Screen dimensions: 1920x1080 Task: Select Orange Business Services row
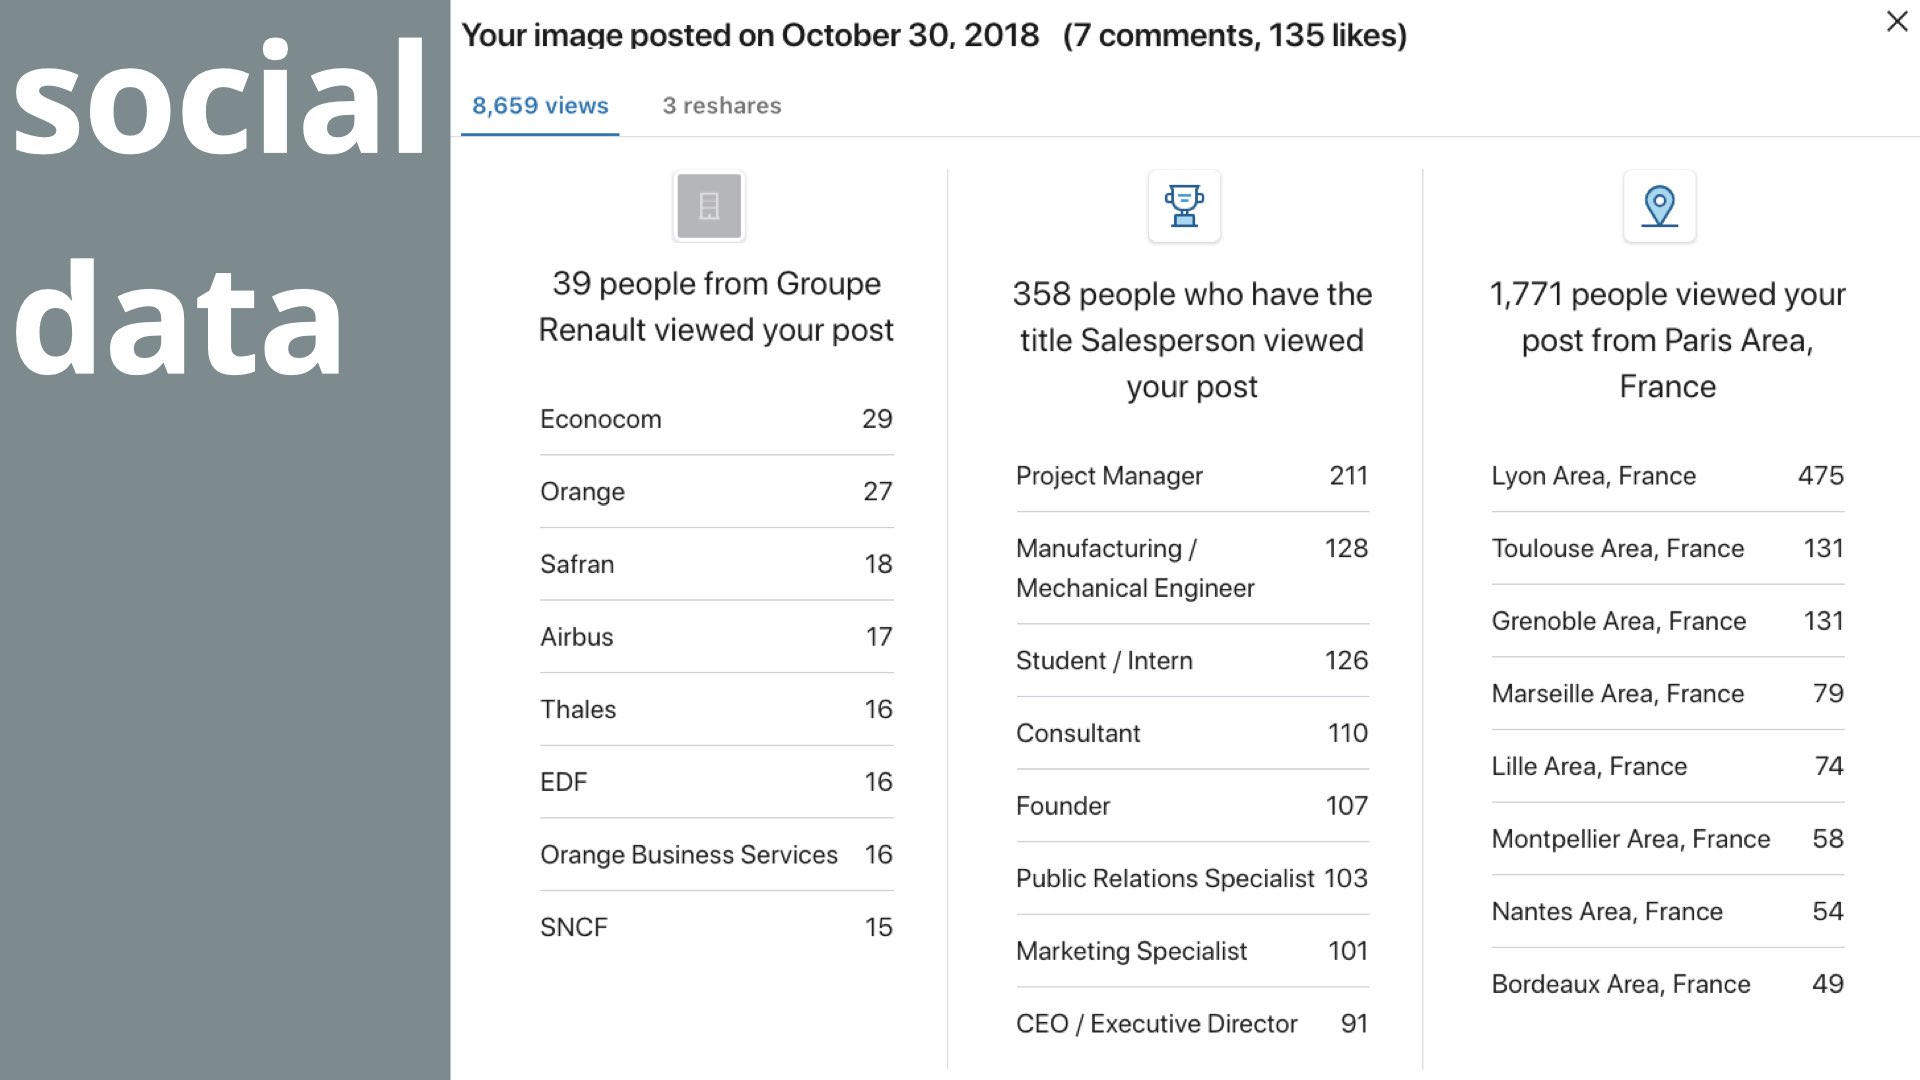pyautogui.click(x=716, y=855)
